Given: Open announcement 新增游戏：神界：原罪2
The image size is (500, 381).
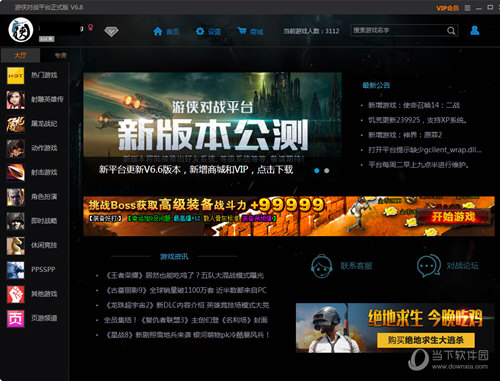Looking at the screenshot, I should 405,135.
